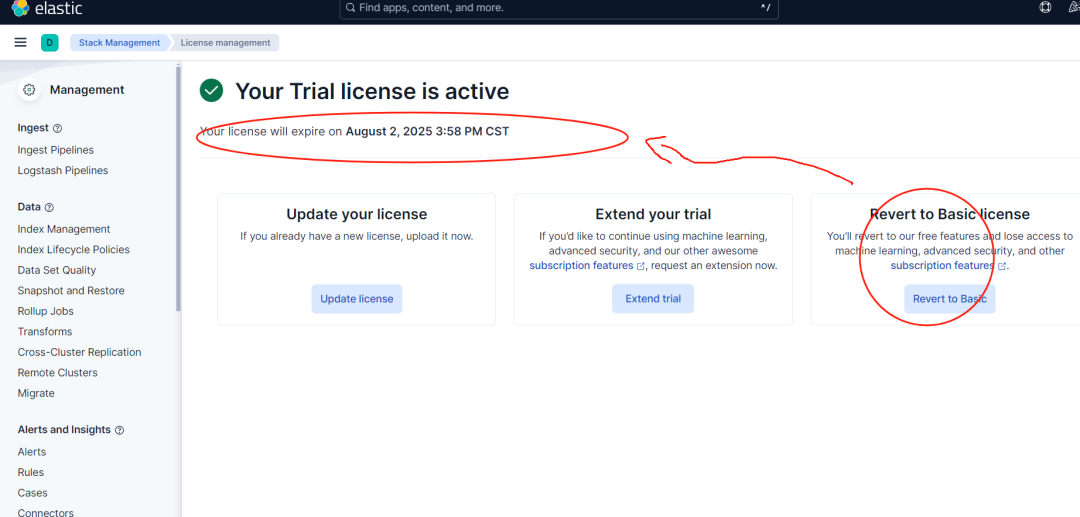Click the Update license button
1080x517 pixels.
point(357,299)
